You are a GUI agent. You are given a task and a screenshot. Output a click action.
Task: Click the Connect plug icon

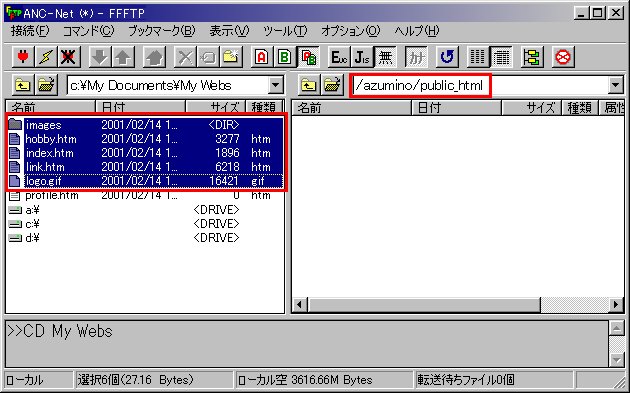23,57
